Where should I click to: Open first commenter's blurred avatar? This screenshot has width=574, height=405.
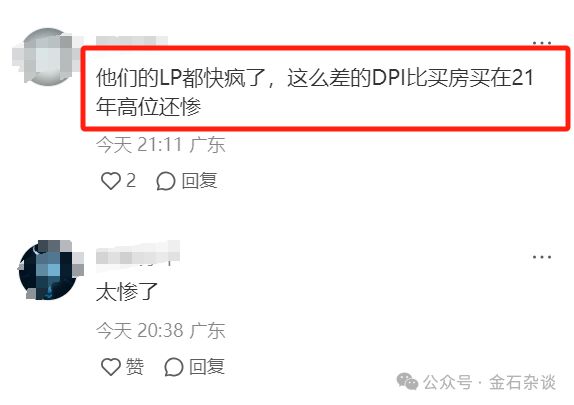click(x=48, y=57)
